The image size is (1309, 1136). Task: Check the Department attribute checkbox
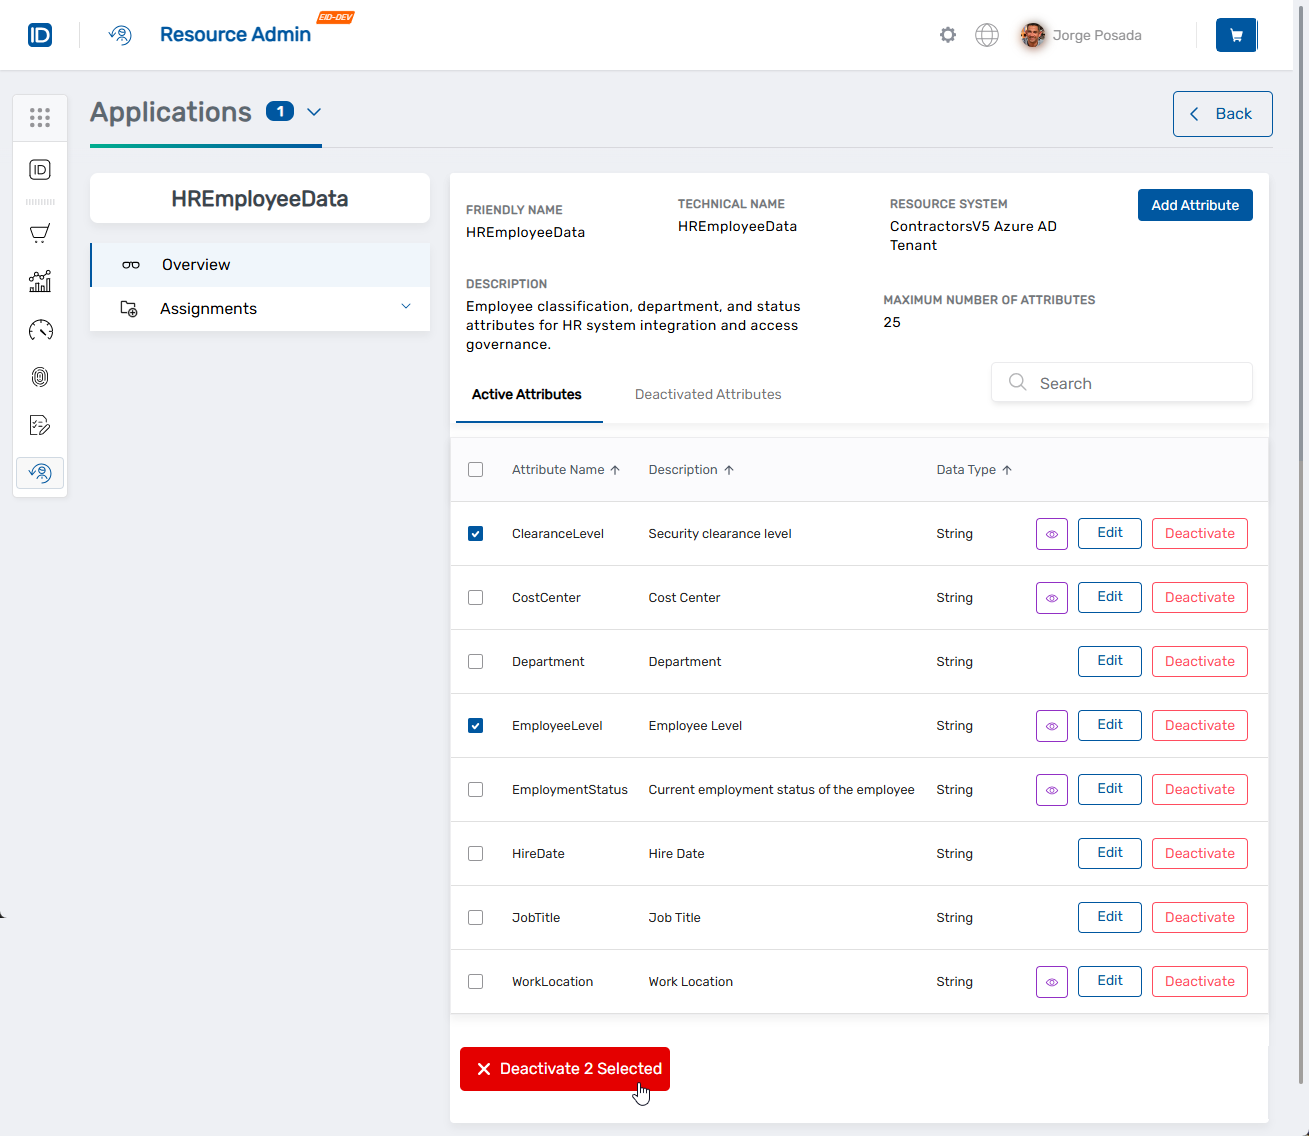(x=476, y=662)
